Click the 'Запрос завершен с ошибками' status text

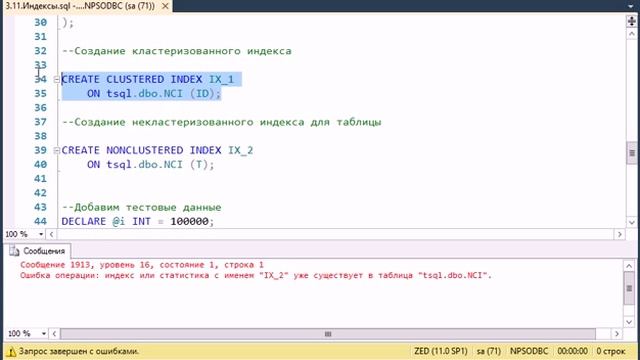(x=79, y=351)
